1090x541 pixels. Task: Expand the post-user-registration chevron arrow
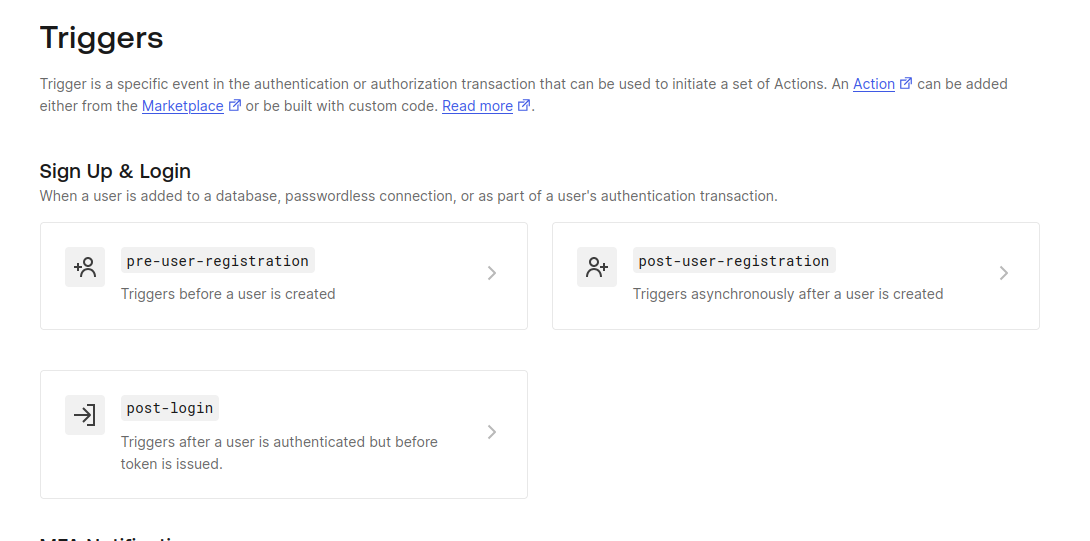(x=1003, y=273)
